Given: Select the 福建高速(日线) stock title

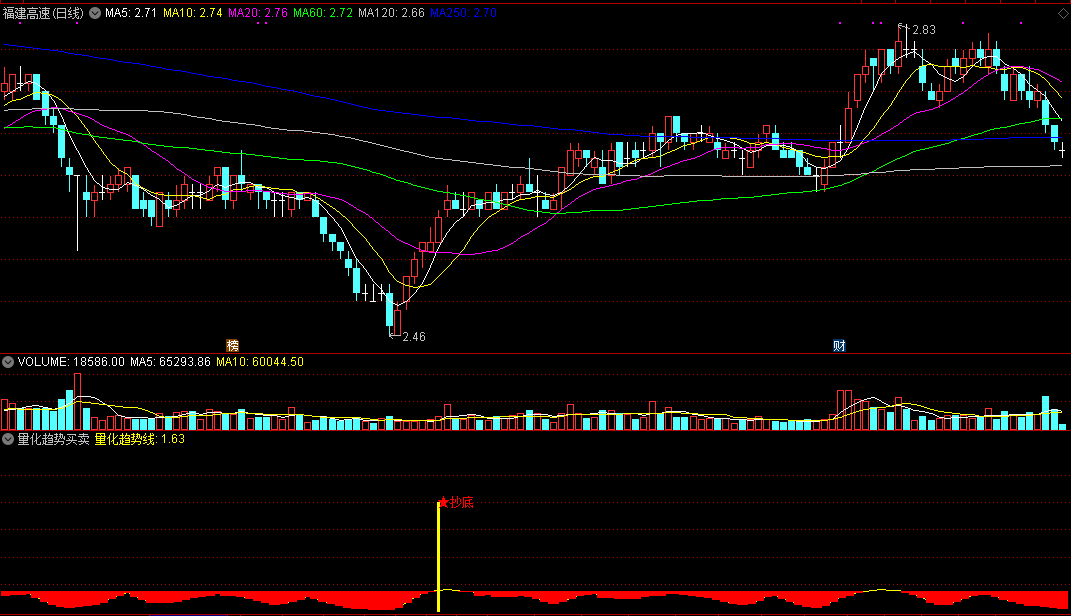Looking at the screenshot, I should [x=44, y=13].
